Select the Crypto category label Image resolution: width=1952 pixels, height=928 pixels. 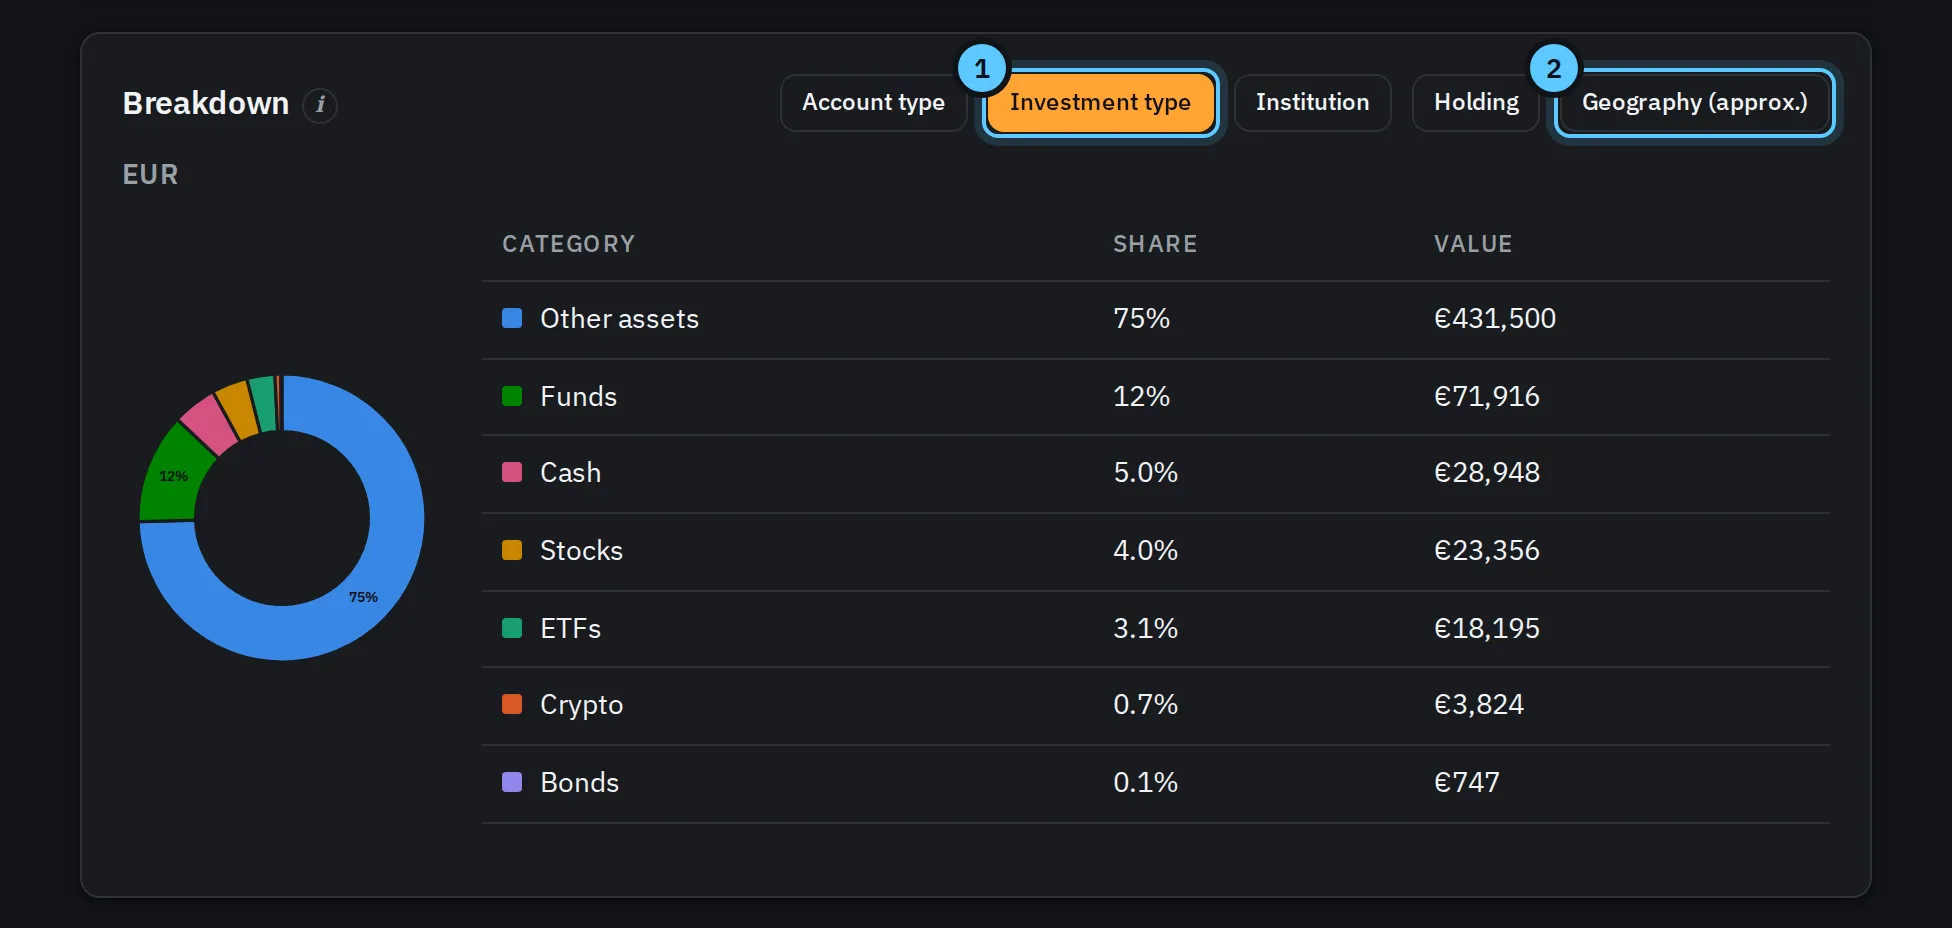pos(581,705)
